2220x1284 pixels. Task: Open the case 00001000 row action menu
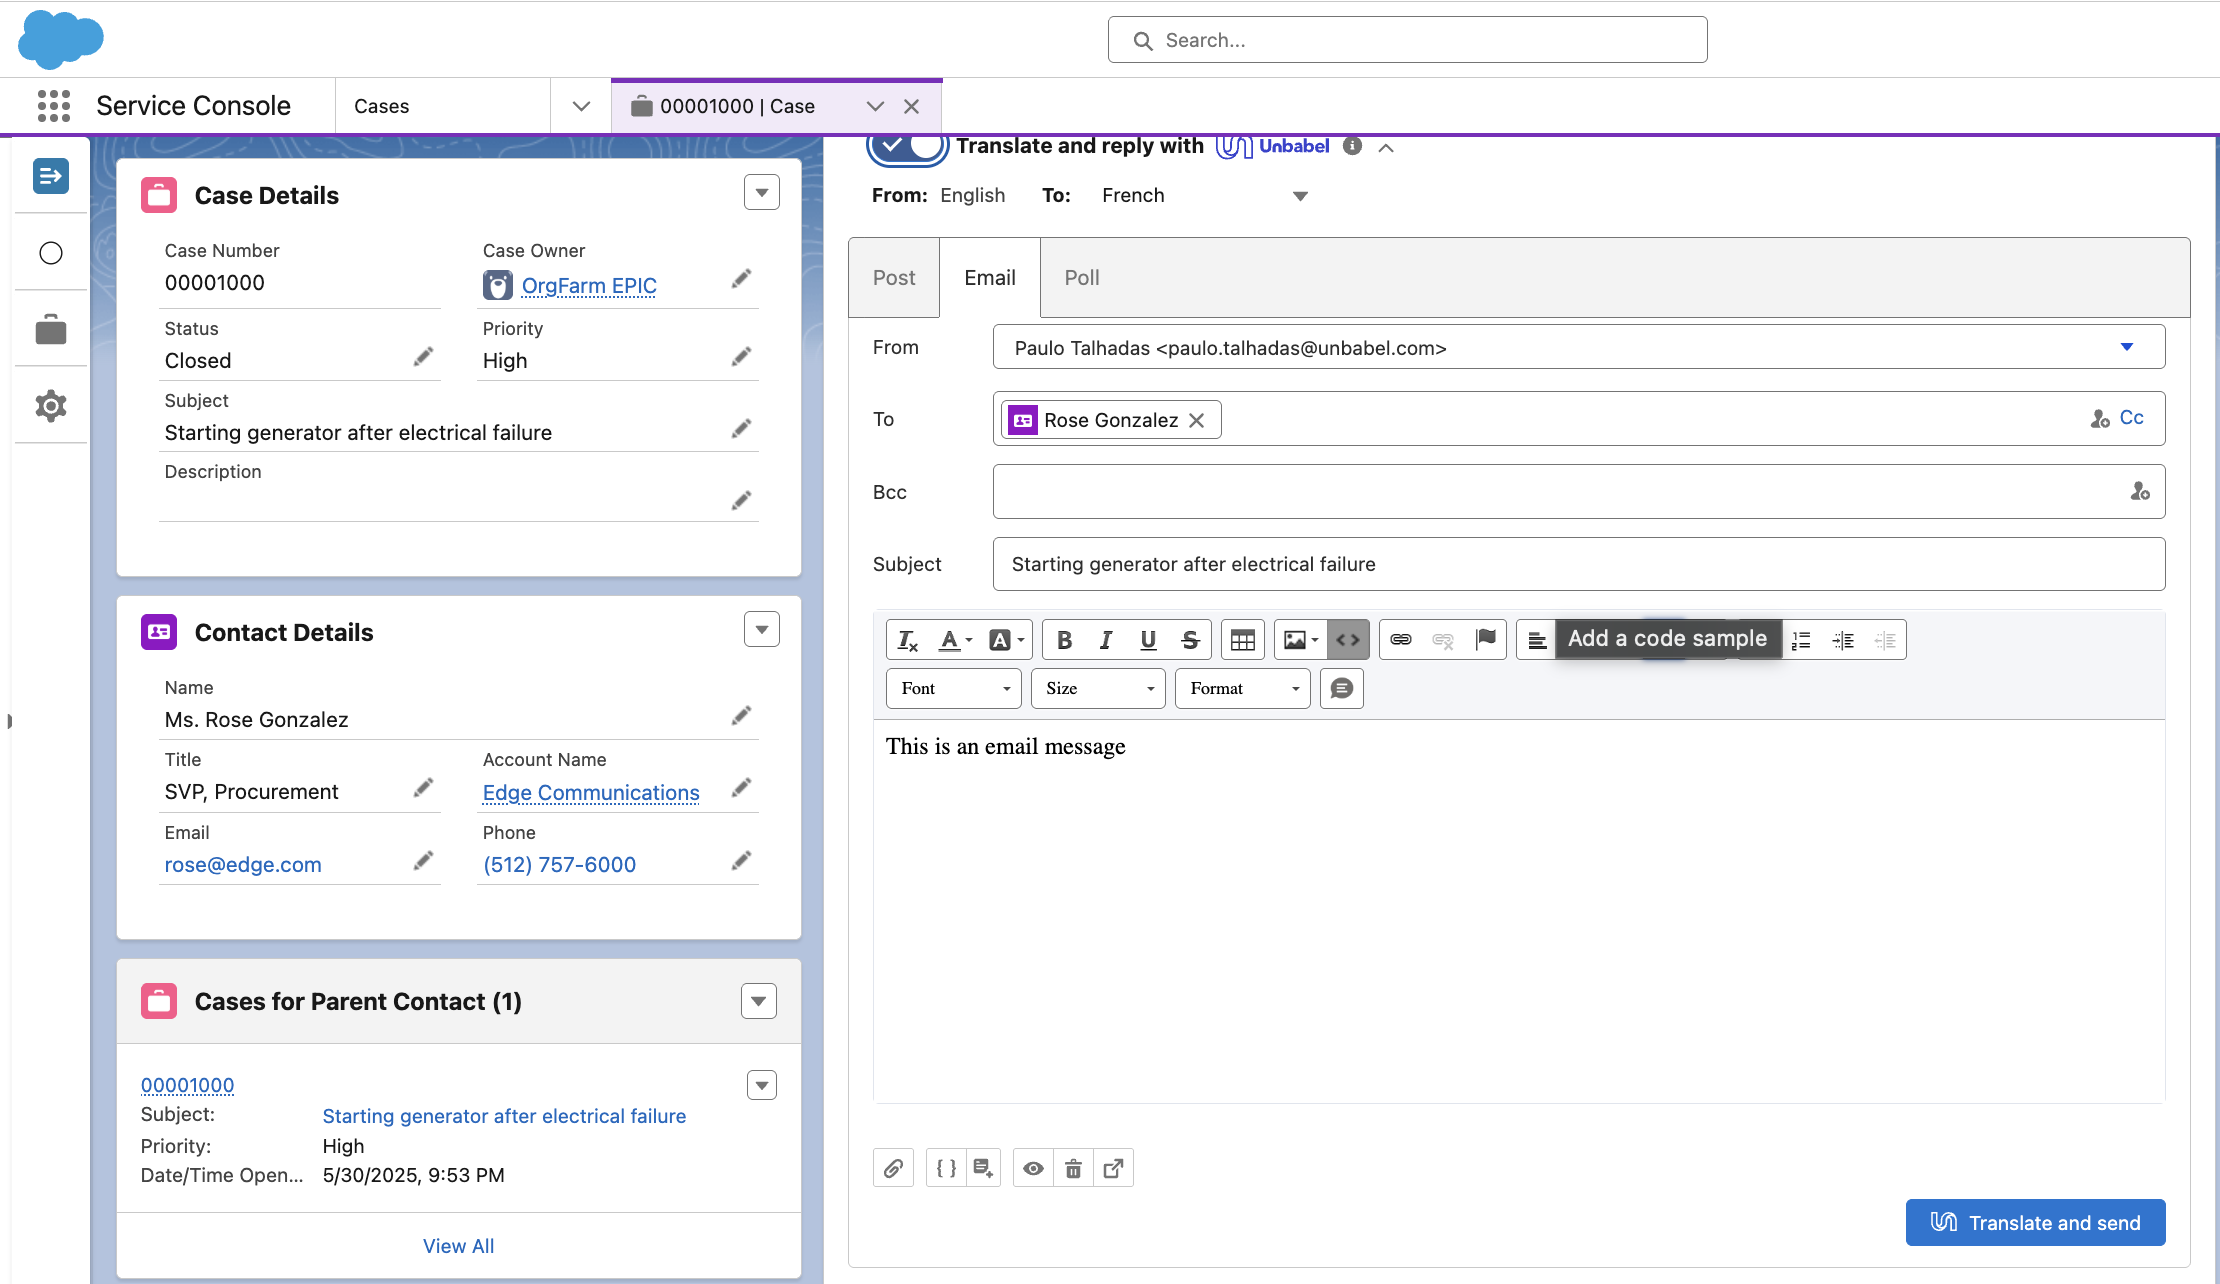coord(762,1085)
